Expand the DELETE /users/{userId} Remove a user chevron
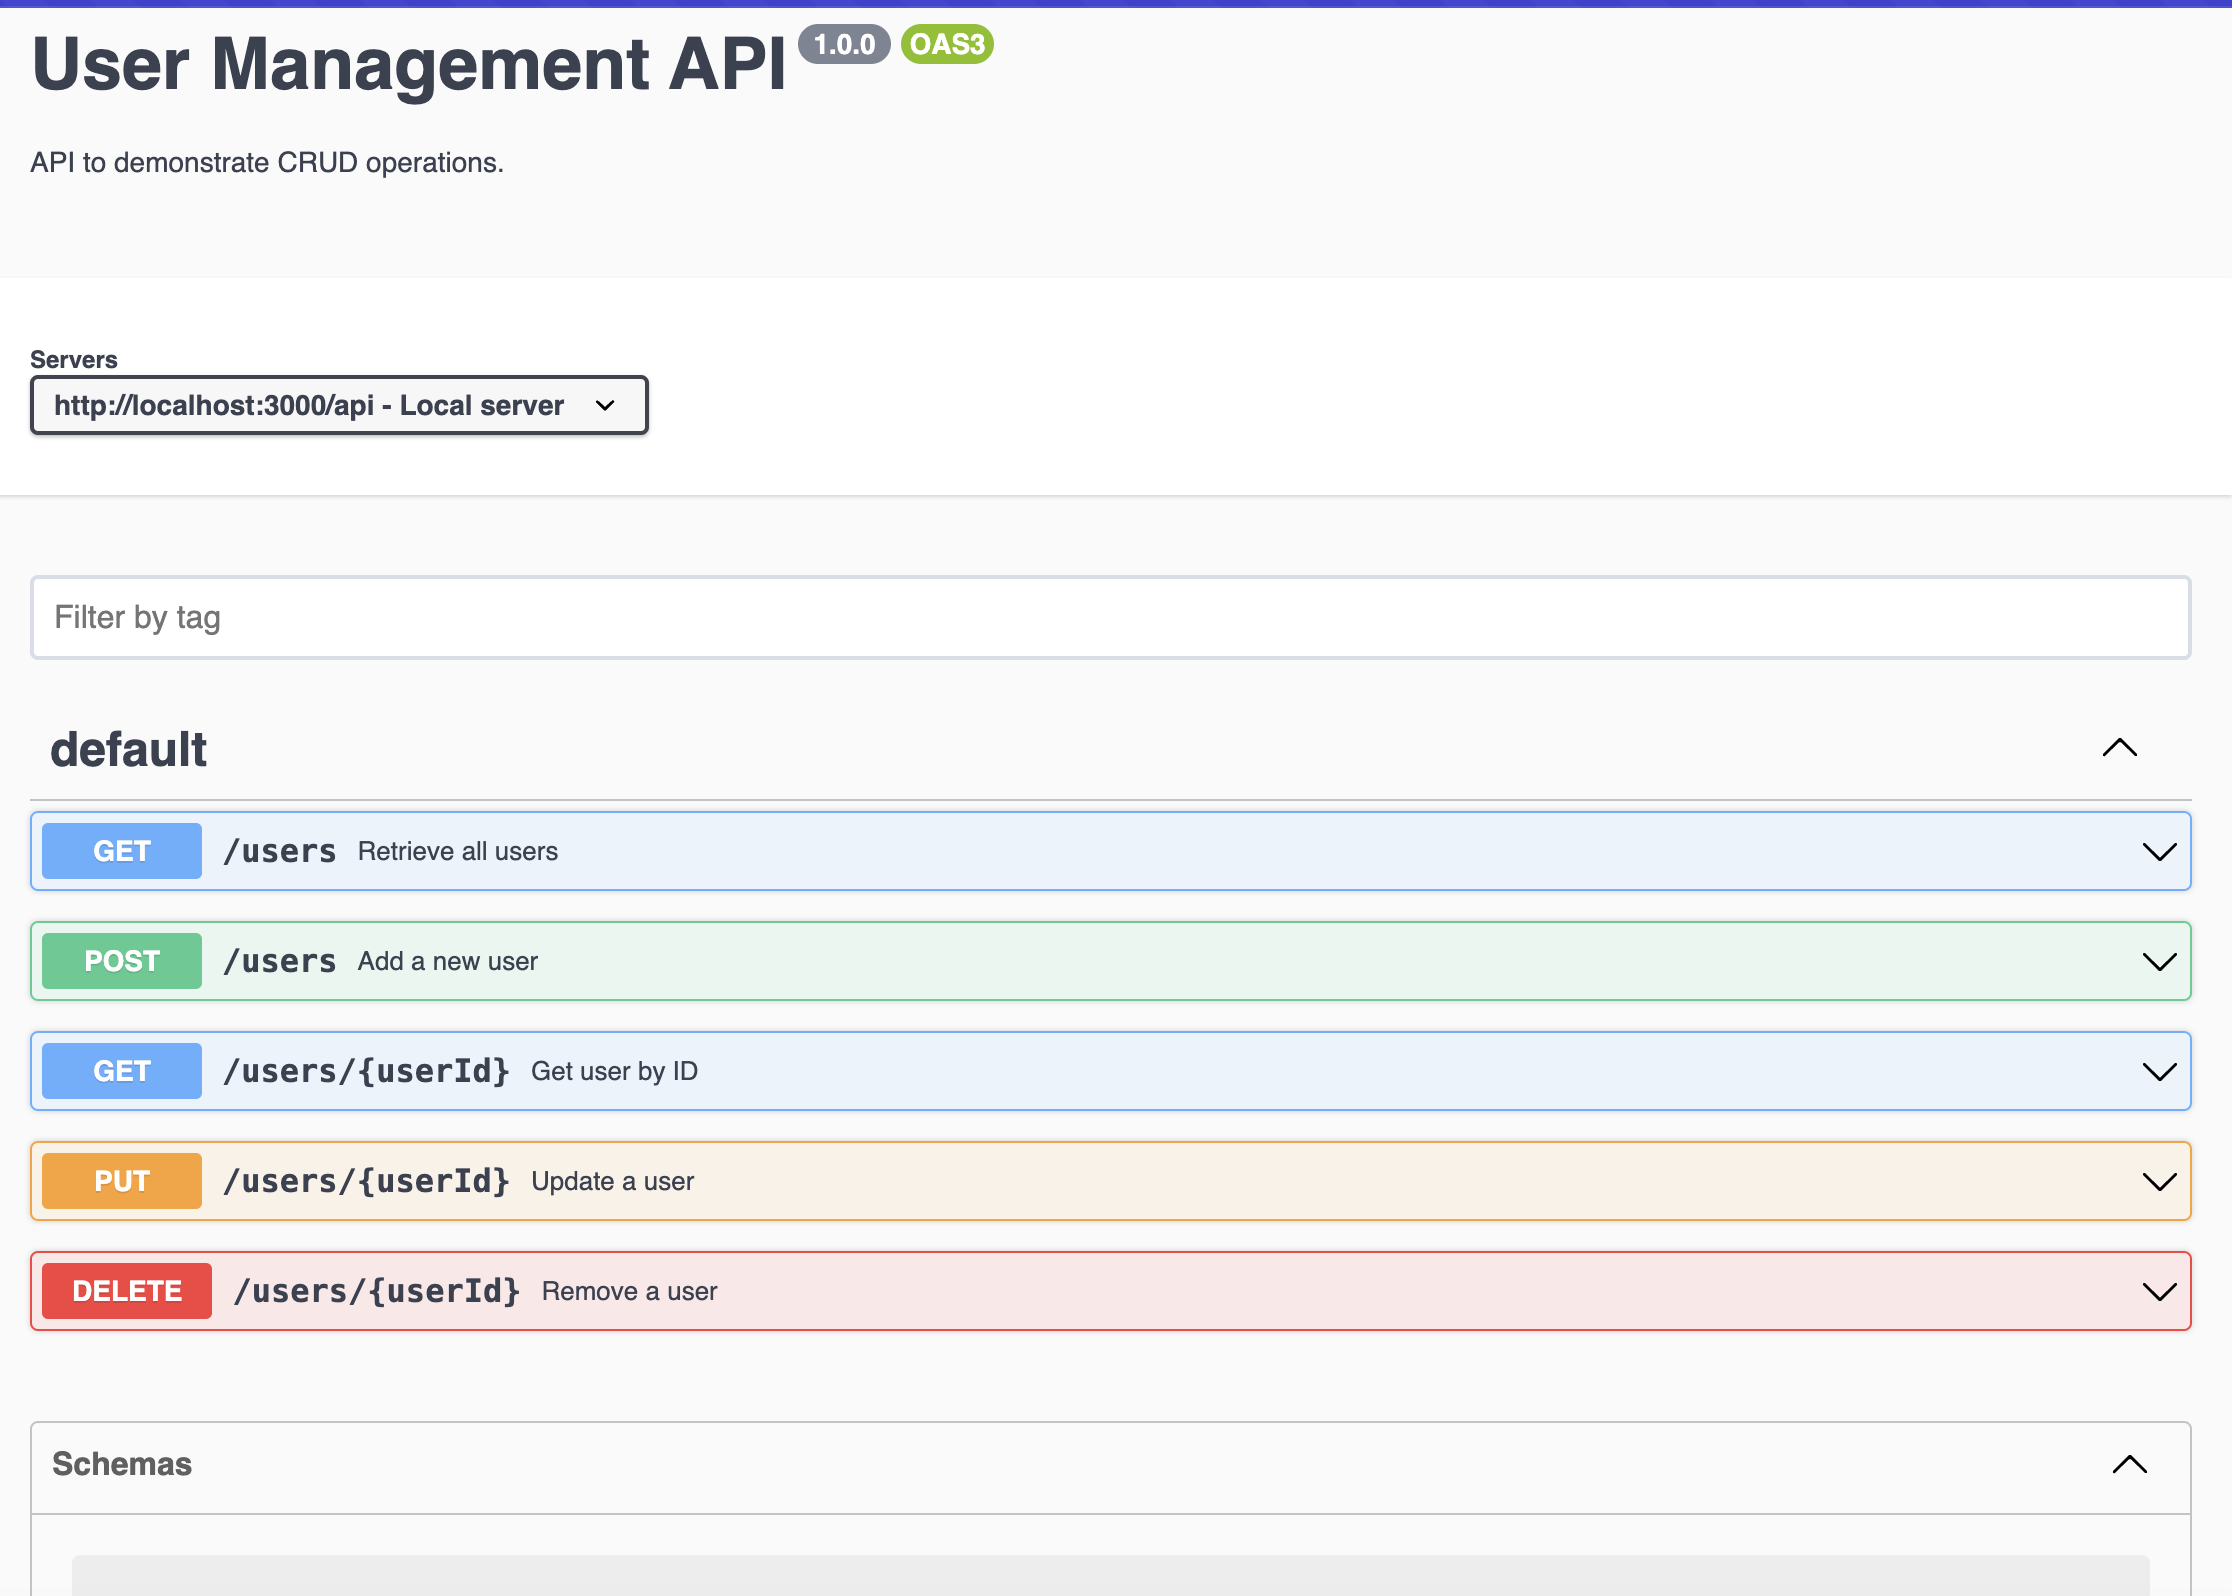 pyautogui.click(x=2159, y=1292)
